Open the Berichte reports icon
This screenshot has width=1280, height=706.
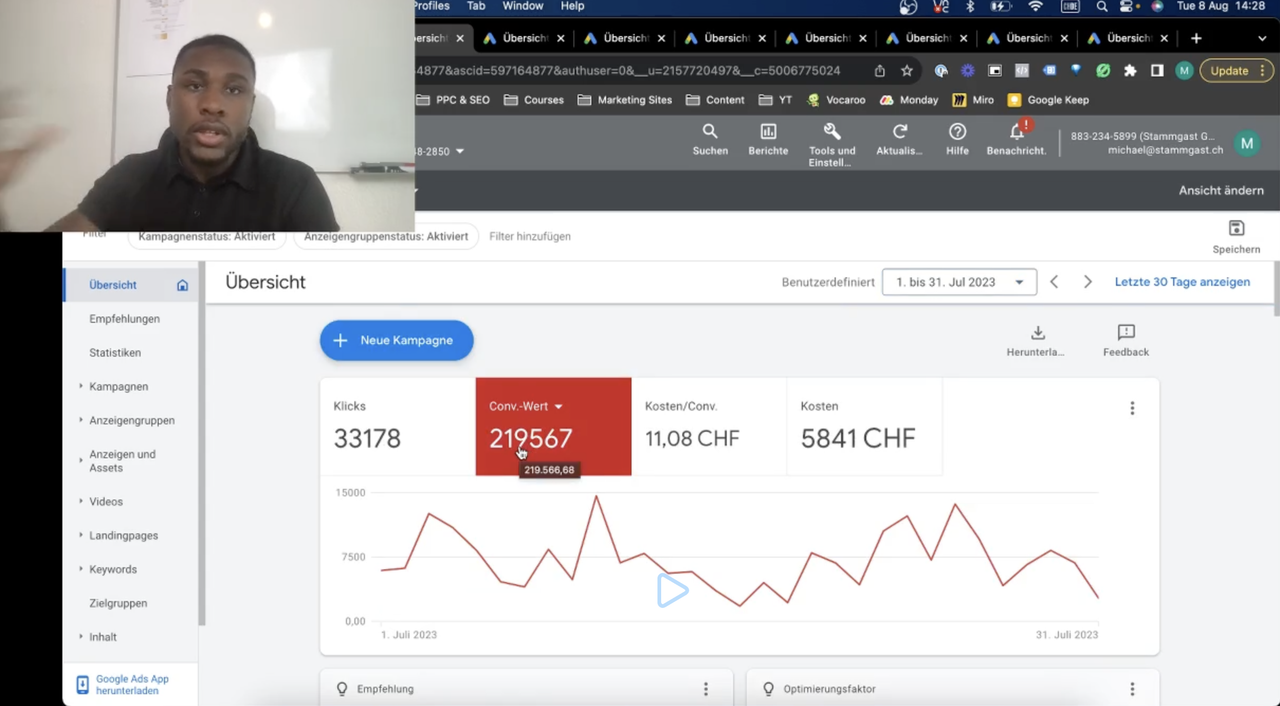coord(768,131)
